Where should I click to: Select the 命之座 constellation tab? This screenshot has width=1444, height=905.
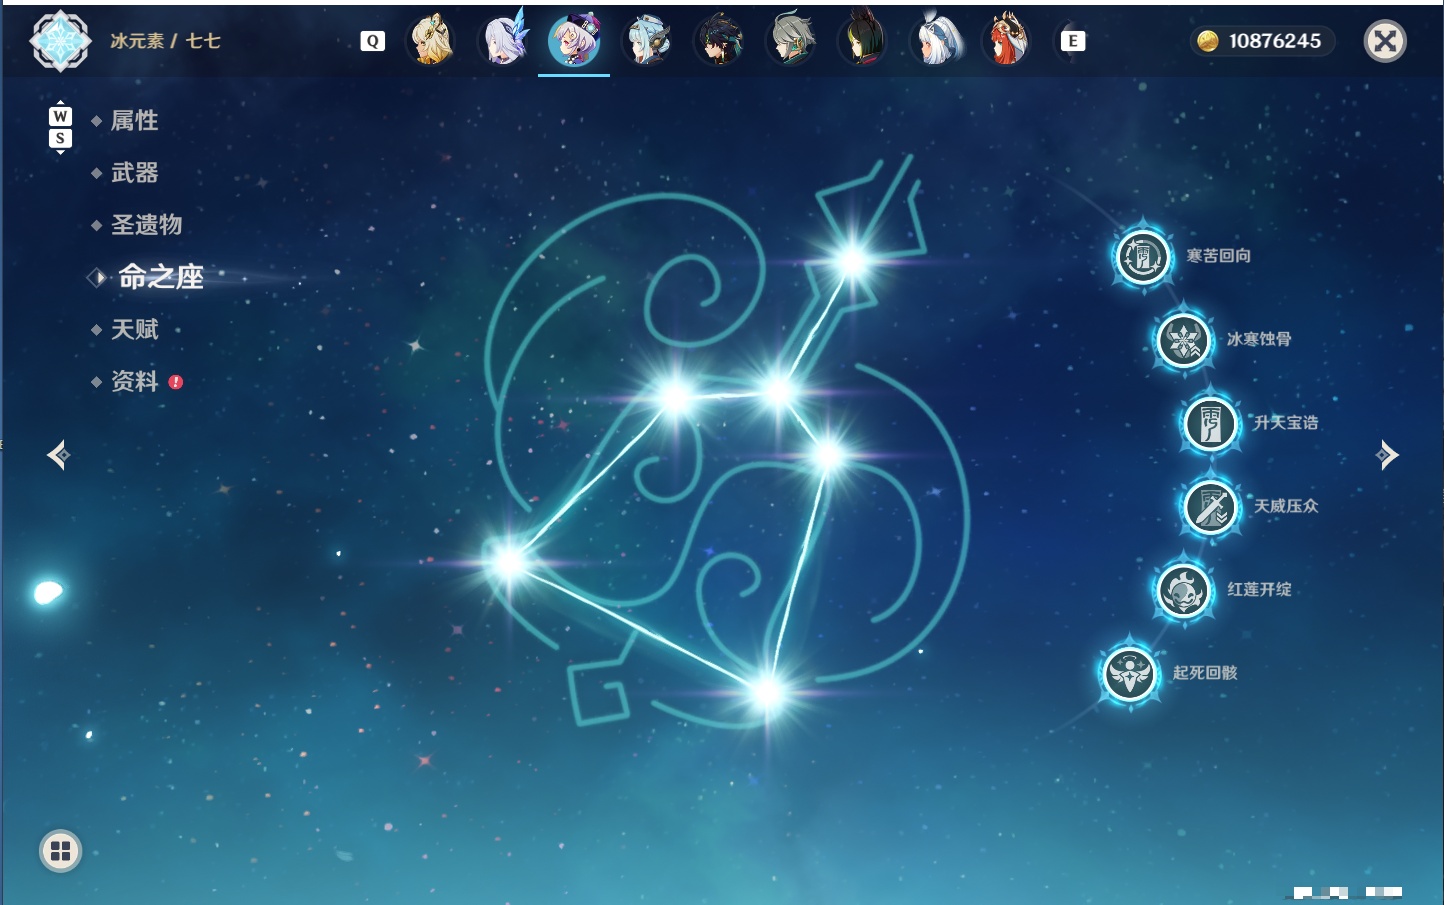[x=160, y=277]
